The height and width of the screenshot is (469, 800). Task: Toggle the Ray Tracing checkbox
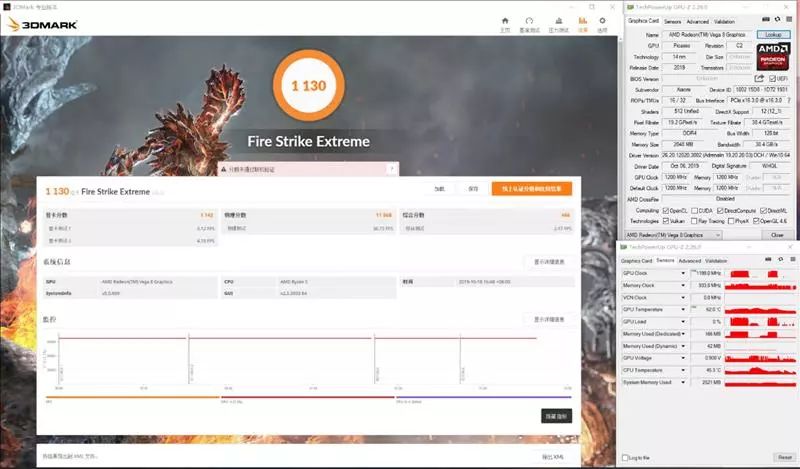(694, 221)
